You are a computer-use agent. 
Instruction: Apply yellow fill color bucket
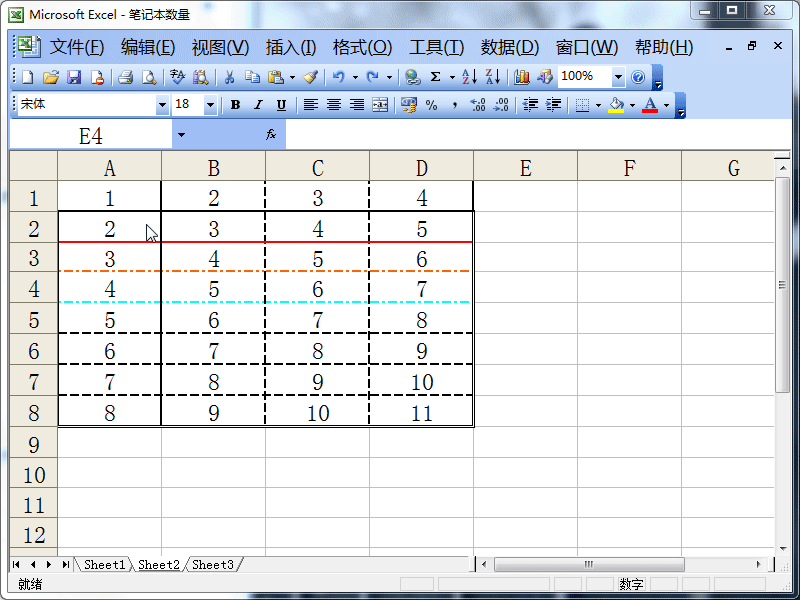(x=616, y=106)
